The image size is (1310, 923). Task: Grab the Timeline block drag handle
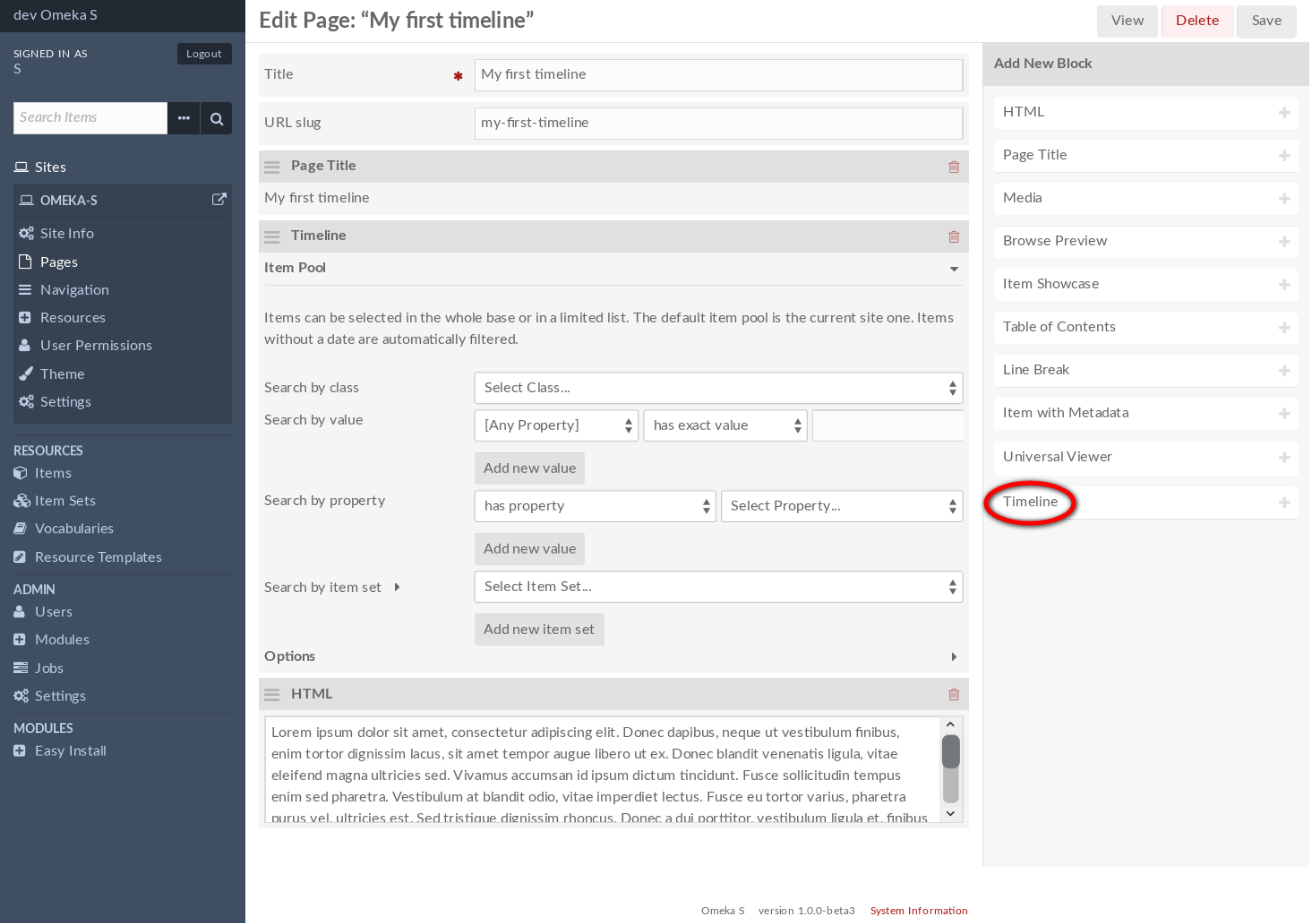[x=272, y=237]
